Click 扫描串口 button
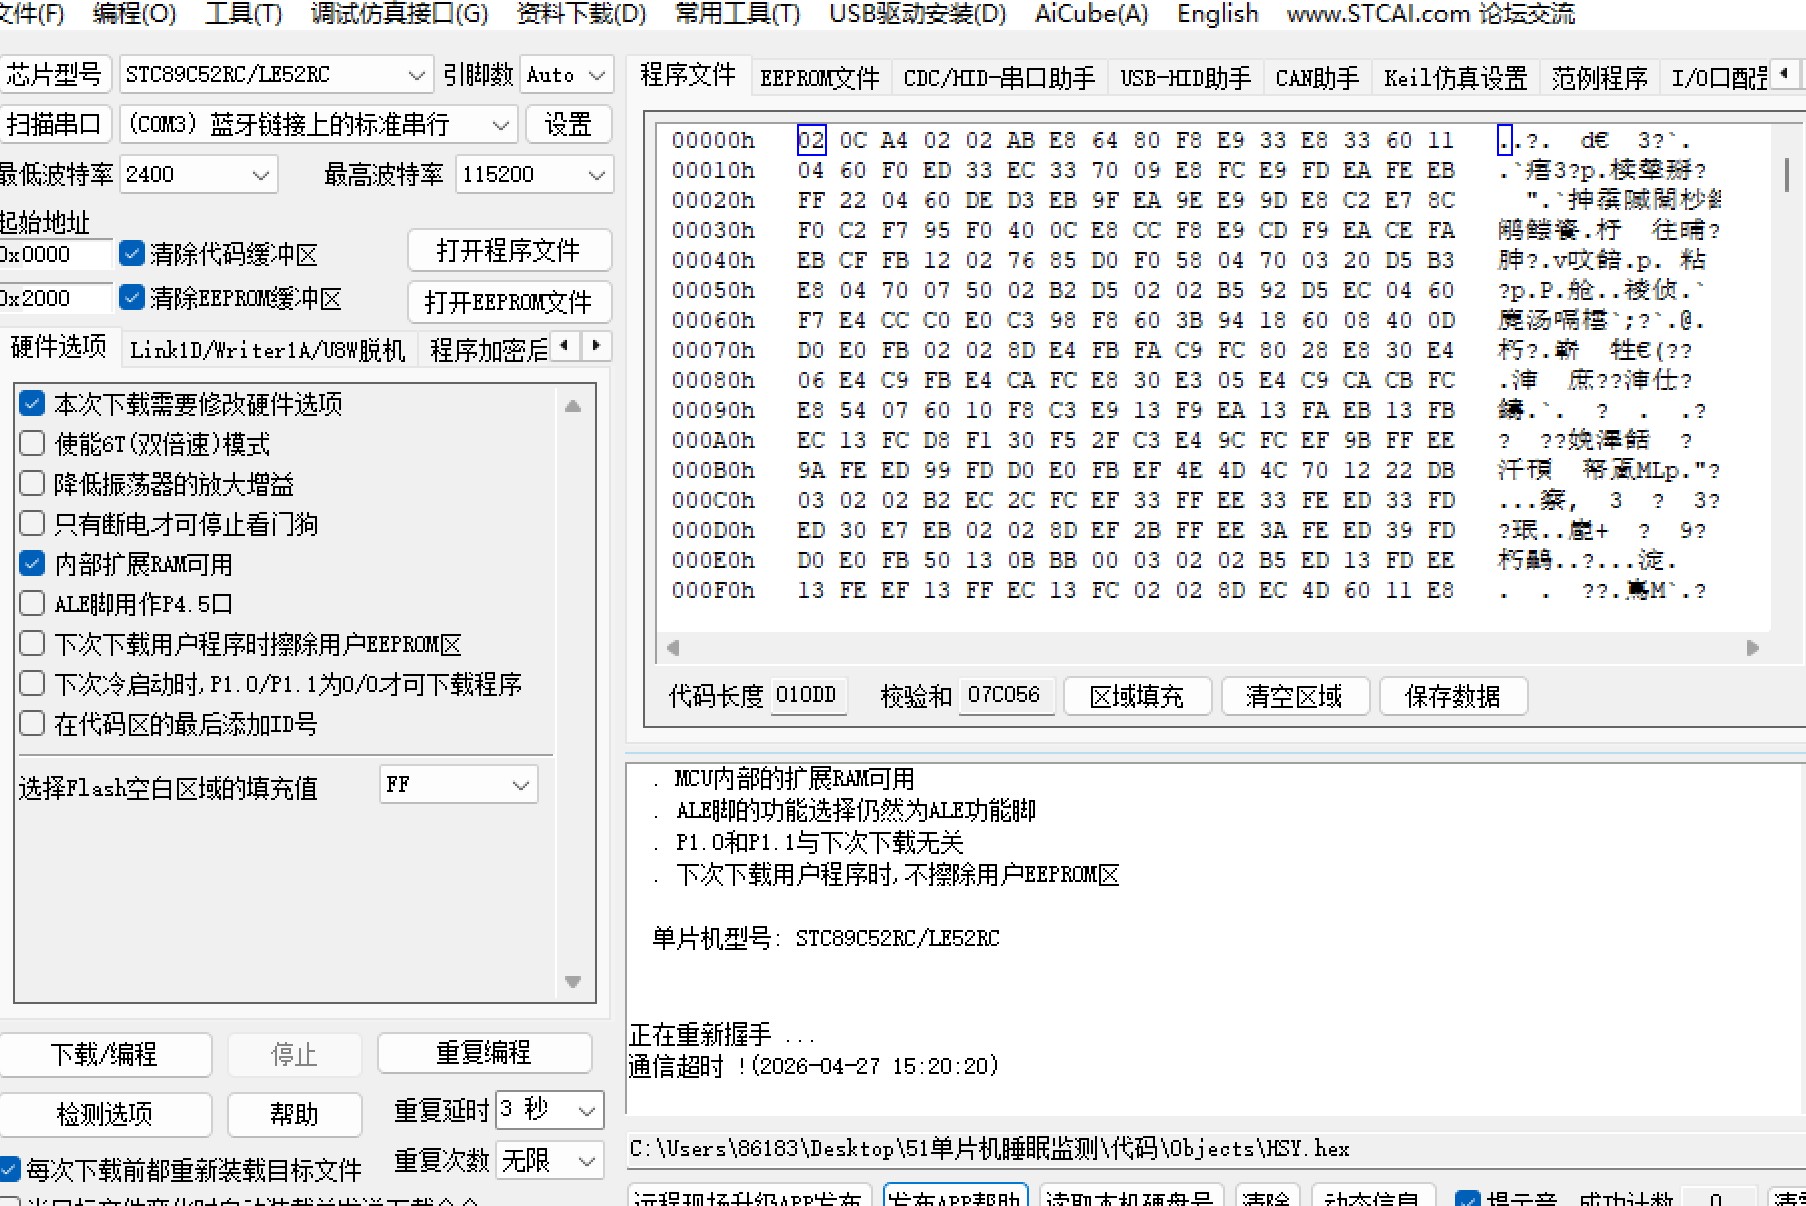Image resolution: width=1806 pixels, height=1206 pixels. coord(54,124)
